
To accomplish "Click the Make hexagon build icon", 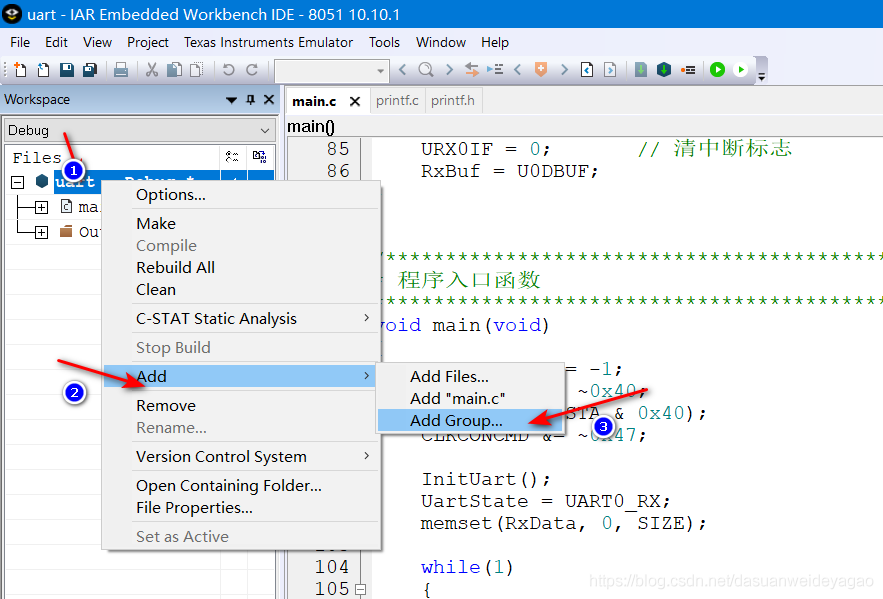I will point(664,70).
